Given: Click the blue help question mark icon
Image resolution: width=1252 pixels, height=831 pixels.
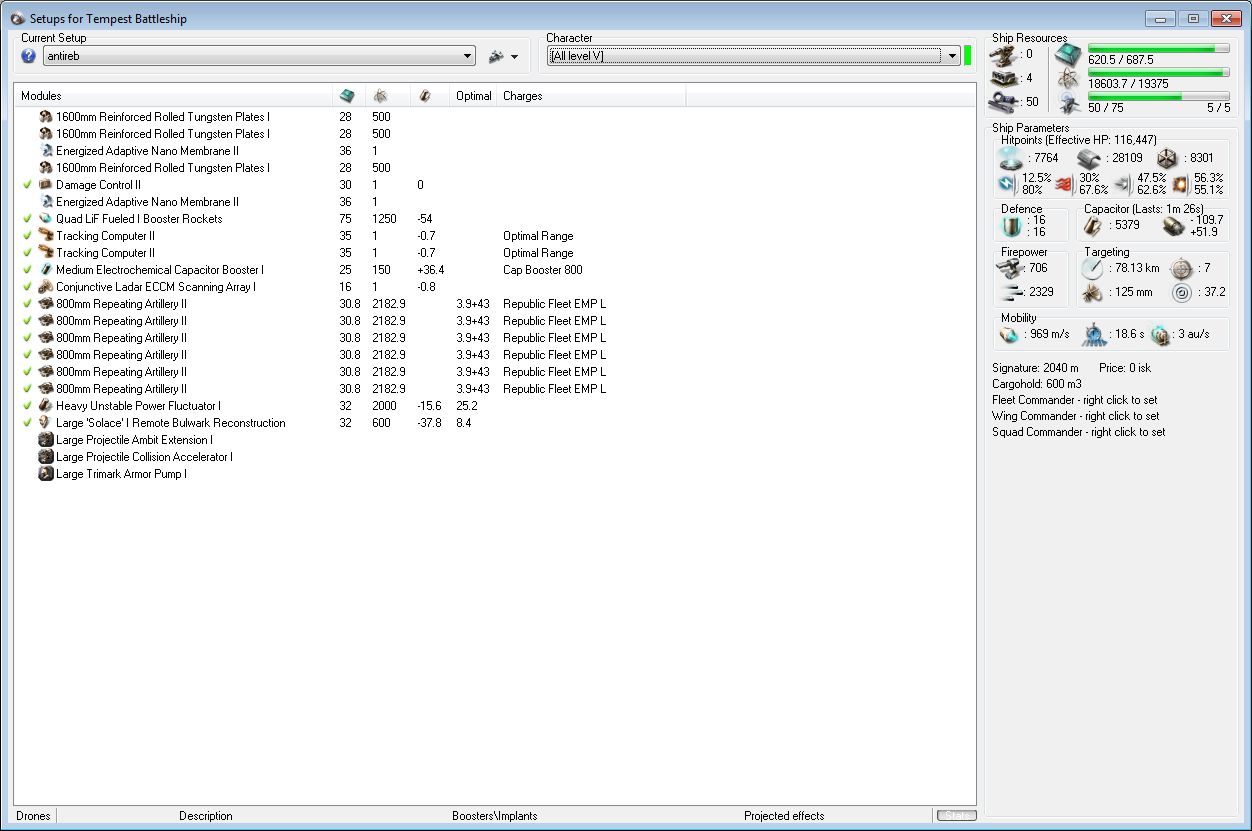Looking at the screenshot, I should pos(28,57).
